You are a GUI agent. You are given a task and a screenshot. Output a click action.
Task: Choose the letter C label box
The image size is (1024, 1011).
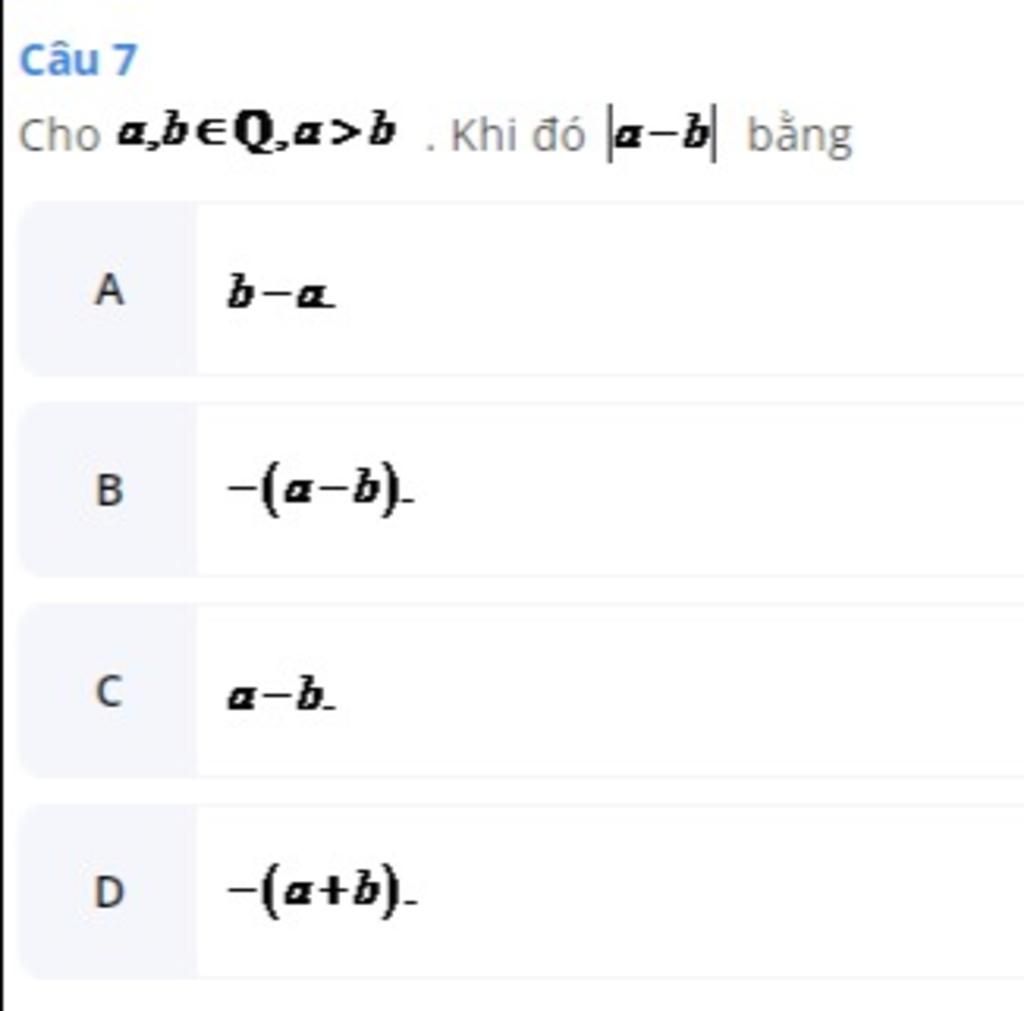point(108,691)
